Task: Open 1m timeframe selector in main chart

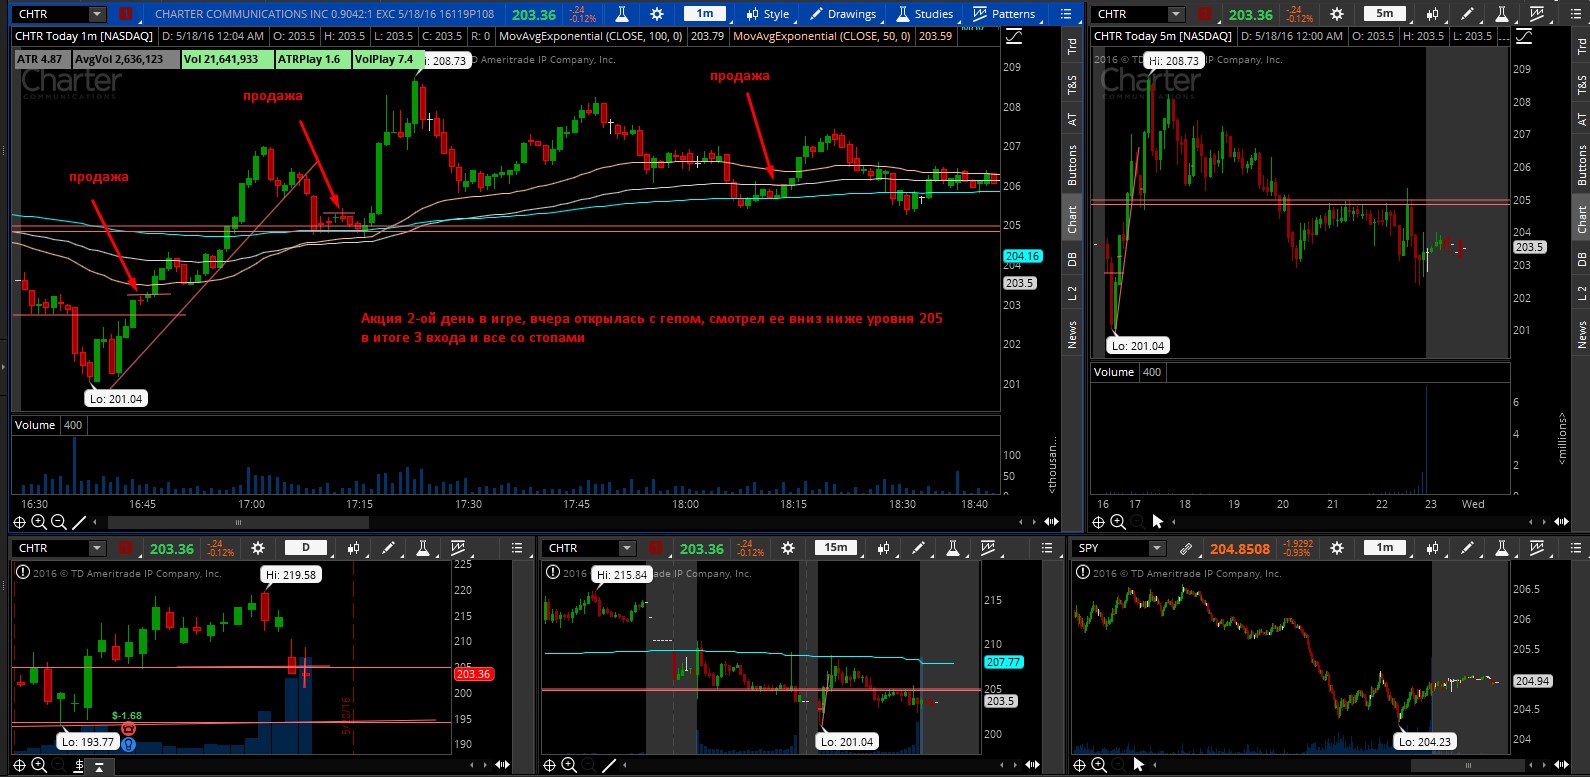Action: click(705, 14)
